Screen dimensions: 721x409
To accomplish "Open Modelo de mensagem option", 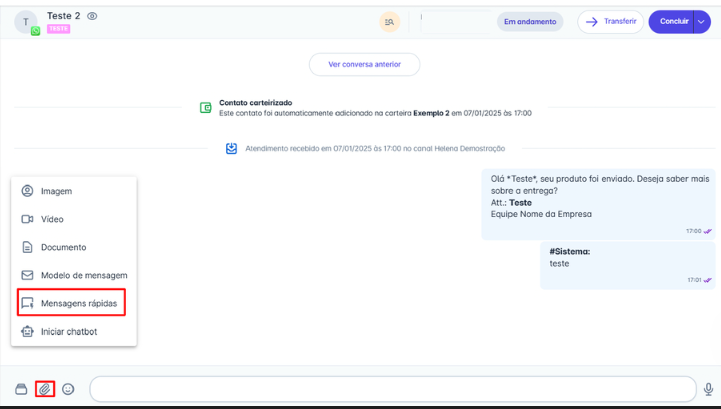I will pos(83,275).
